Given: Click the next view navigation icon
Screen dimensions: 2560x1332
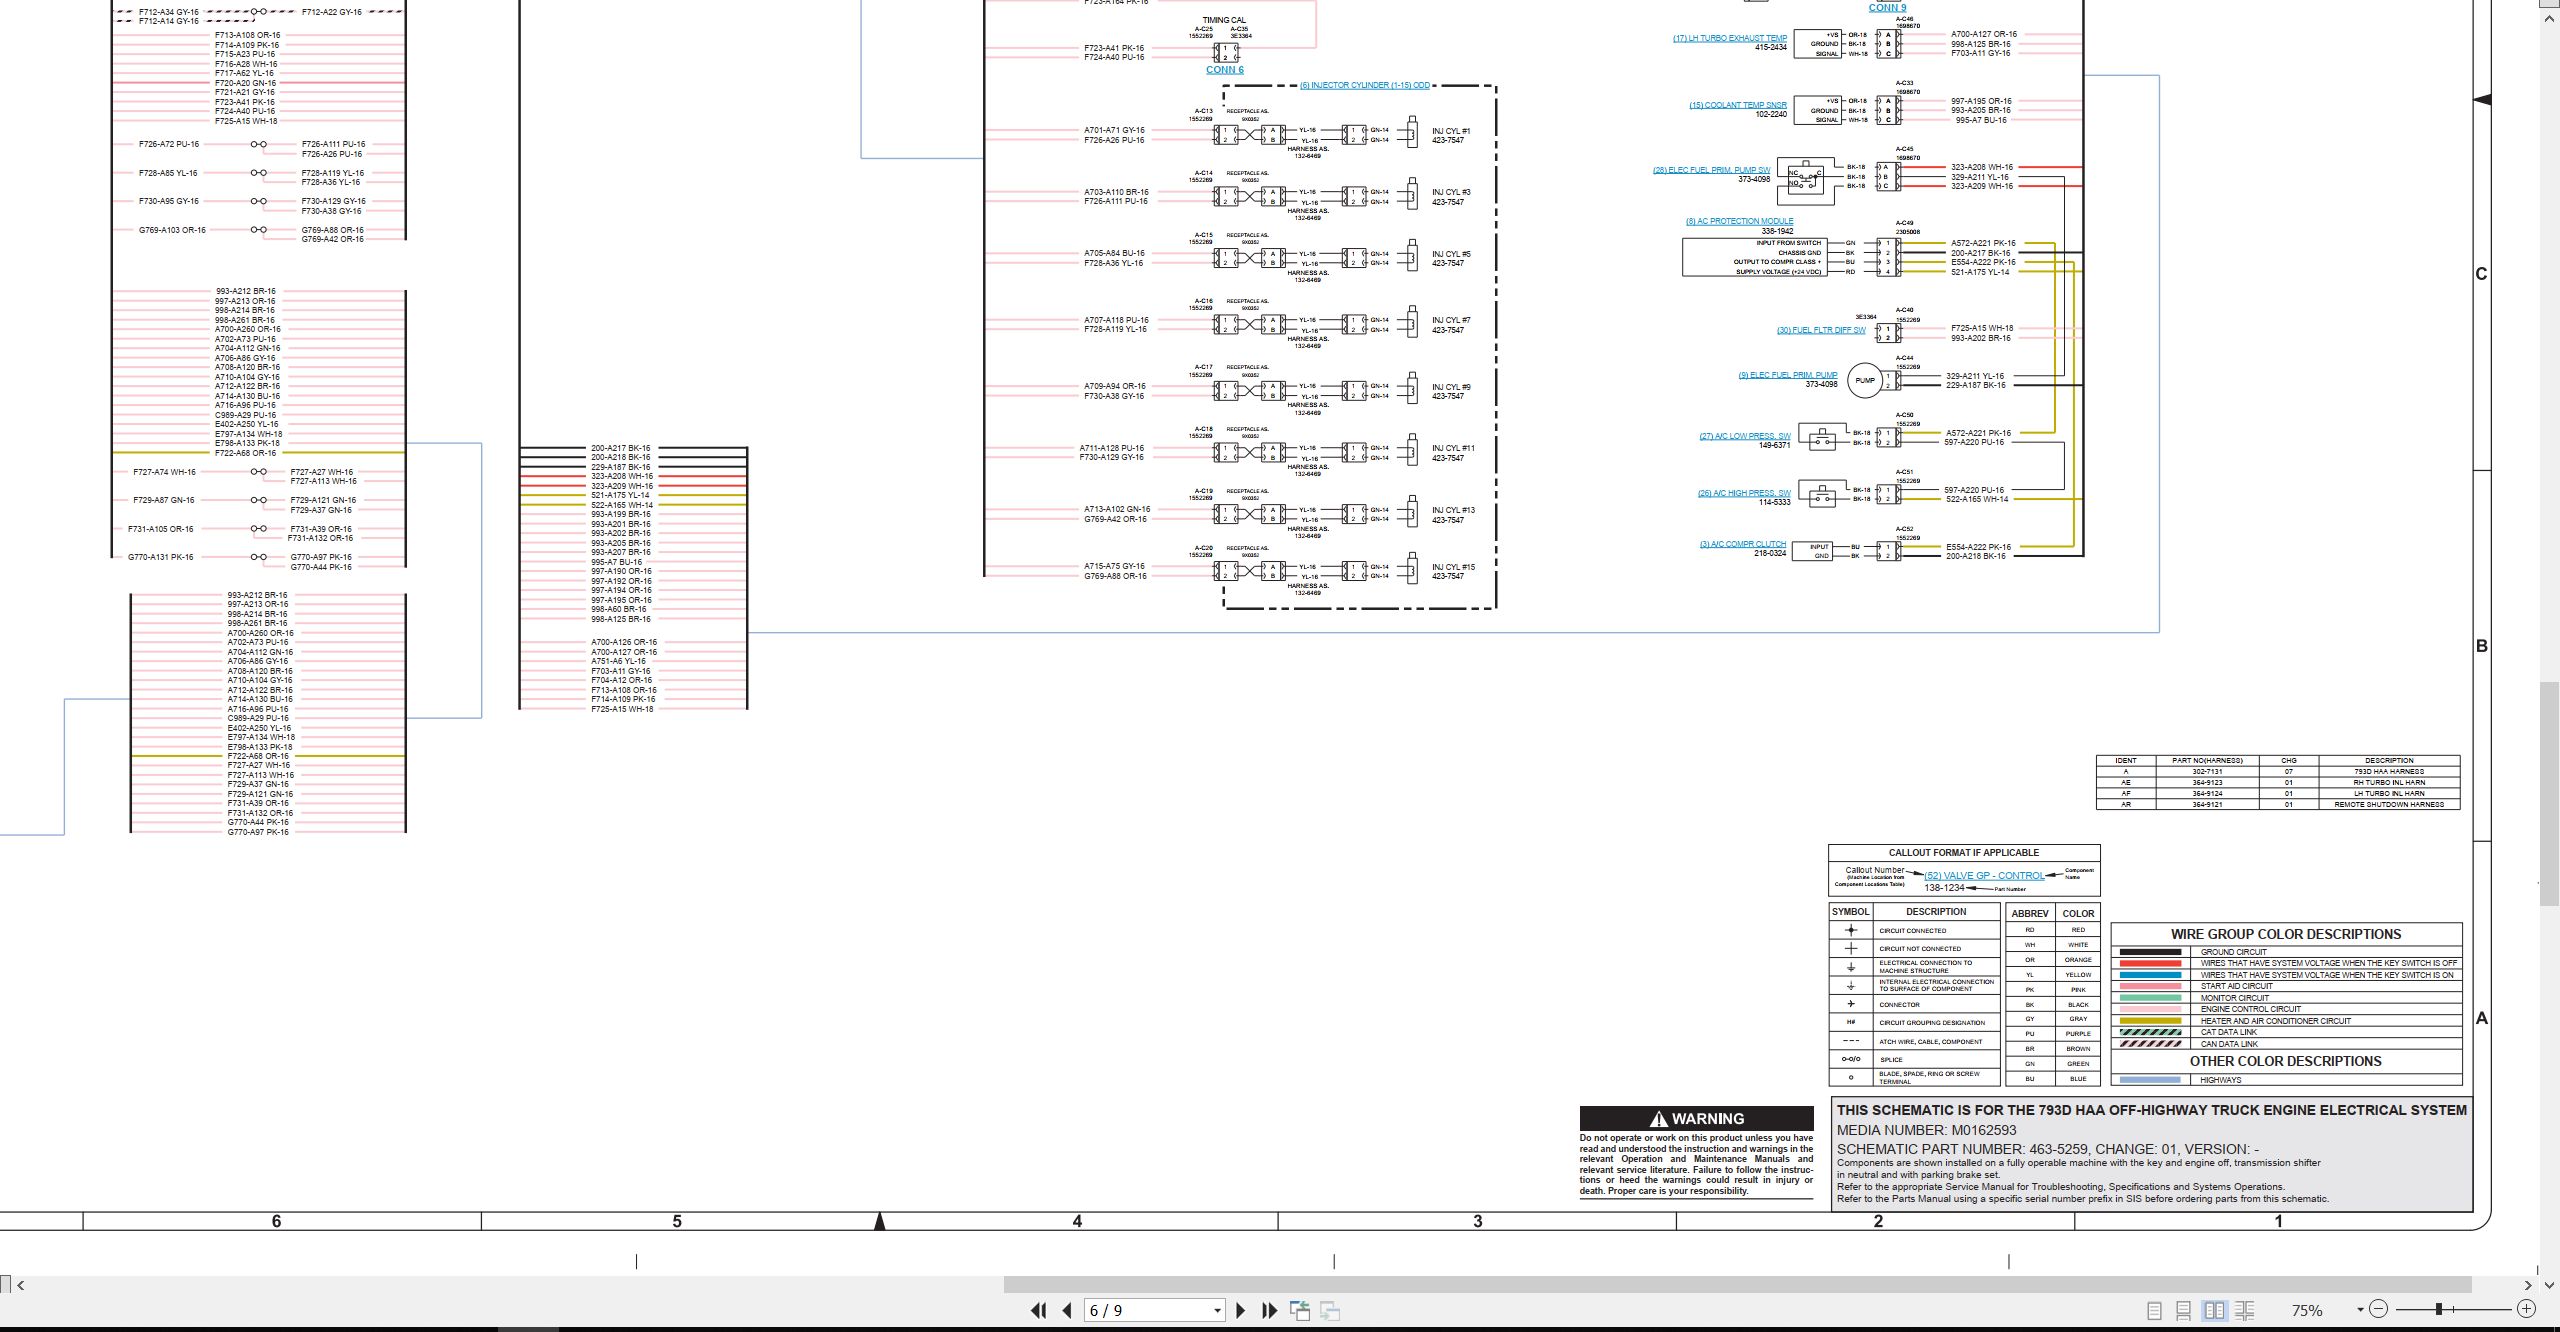Looking at the screenshot, I should [1330, 1310].
